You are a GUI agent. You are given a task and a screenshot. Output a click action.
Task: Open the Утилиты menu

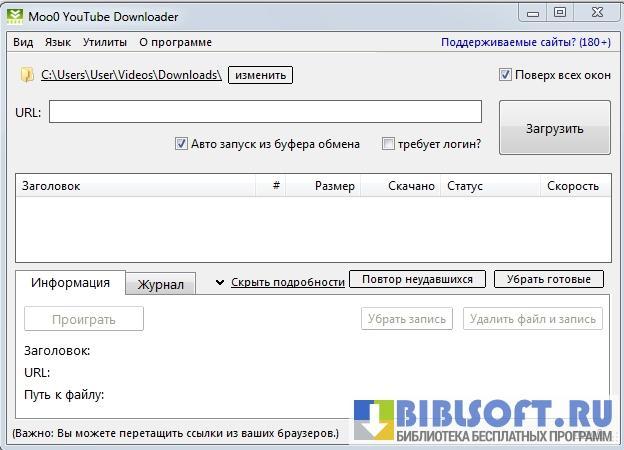coord(105,42)
